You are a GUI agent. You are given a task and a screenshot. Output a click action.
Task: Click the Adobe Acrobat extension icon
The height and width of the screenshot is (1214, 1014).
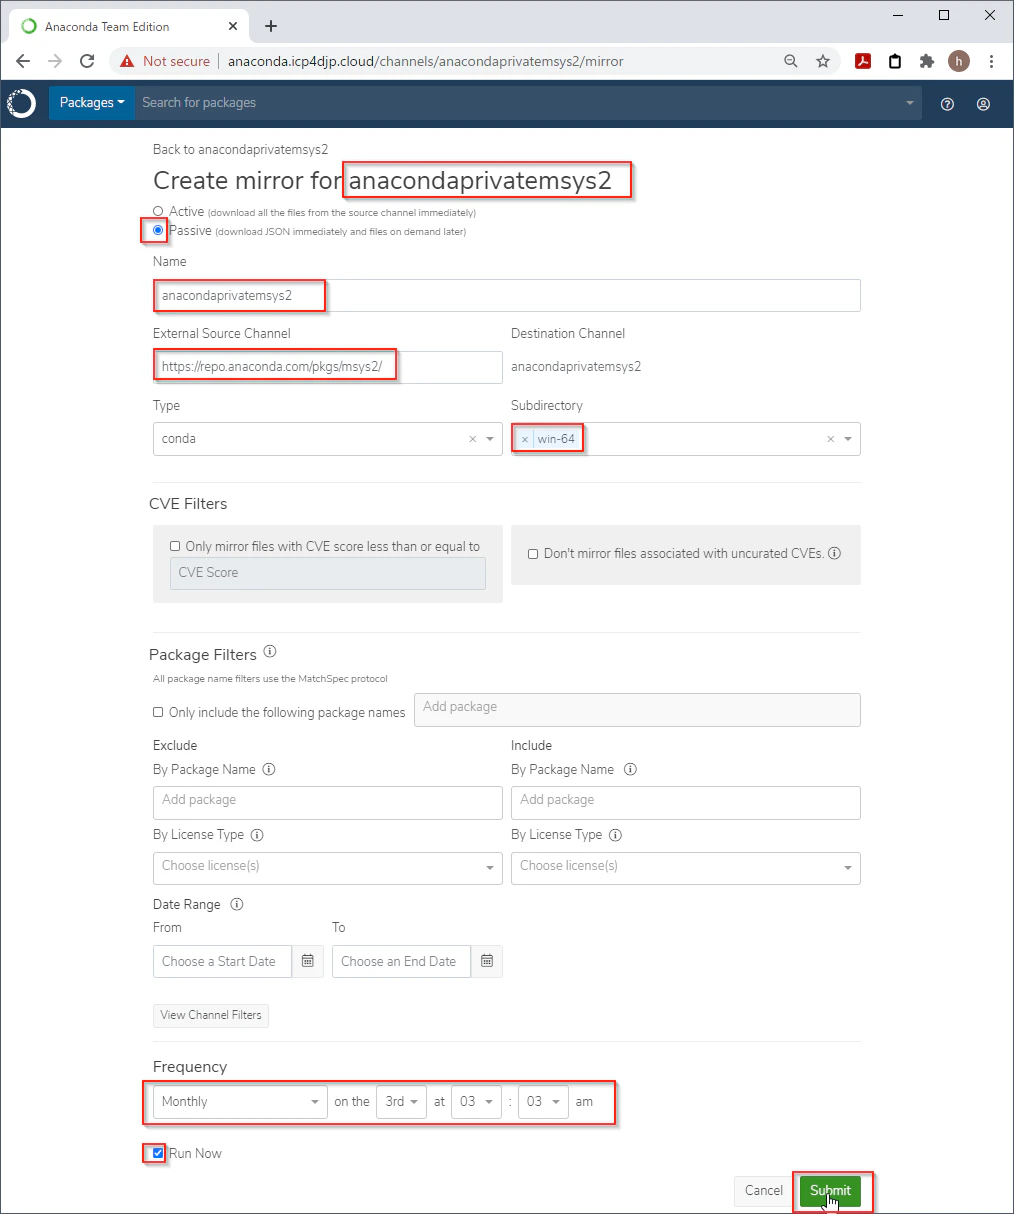coord(863,61)
